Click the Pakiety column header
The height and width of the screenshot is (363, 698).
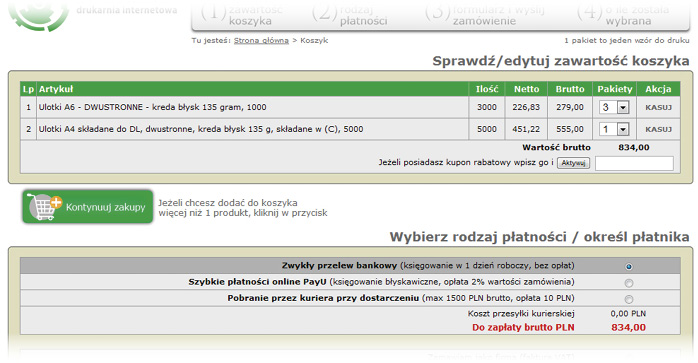[x=615, y=89]
